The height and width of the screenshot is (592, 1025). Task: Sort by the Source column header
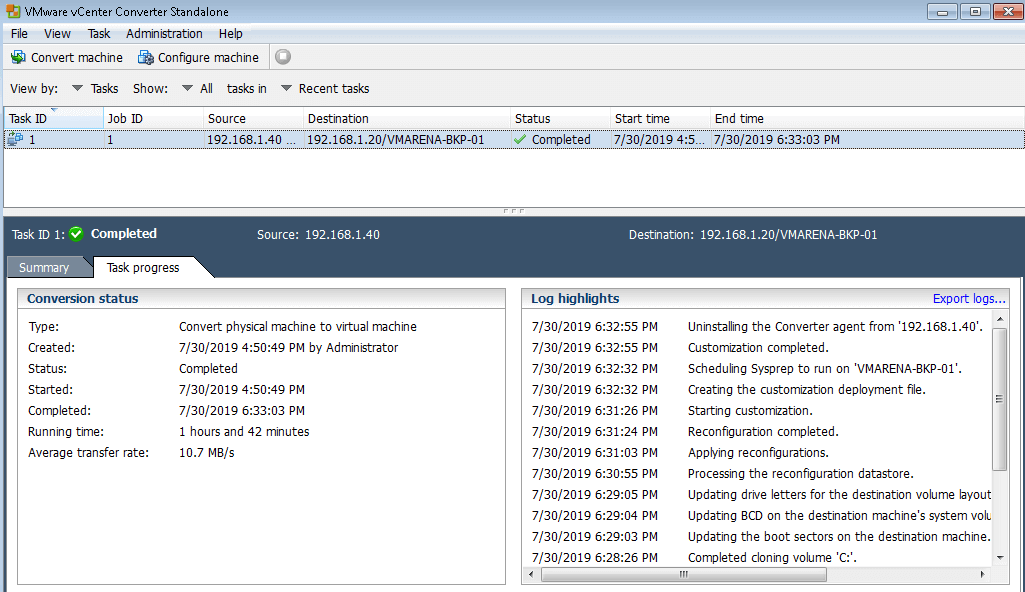254,118
